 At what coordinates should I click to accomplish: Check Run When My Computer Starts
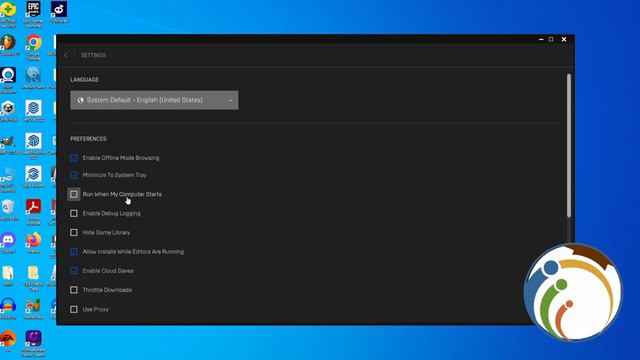pyautogui.click(x=74, y=194)
